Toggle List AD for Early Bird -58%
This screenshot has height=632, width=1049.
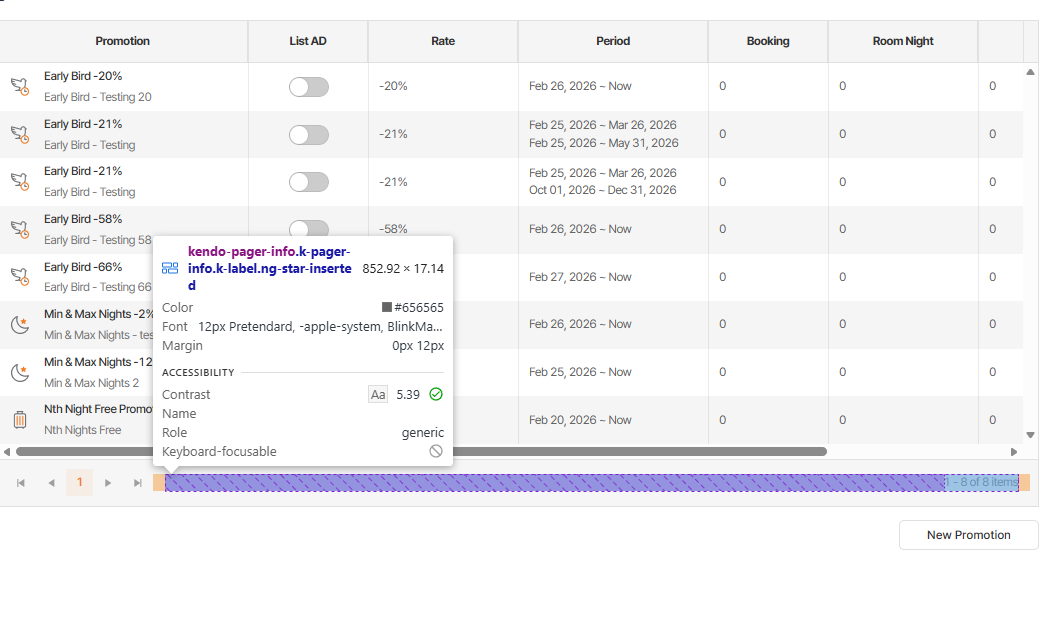pyautogui.click(x=308, y=229)
